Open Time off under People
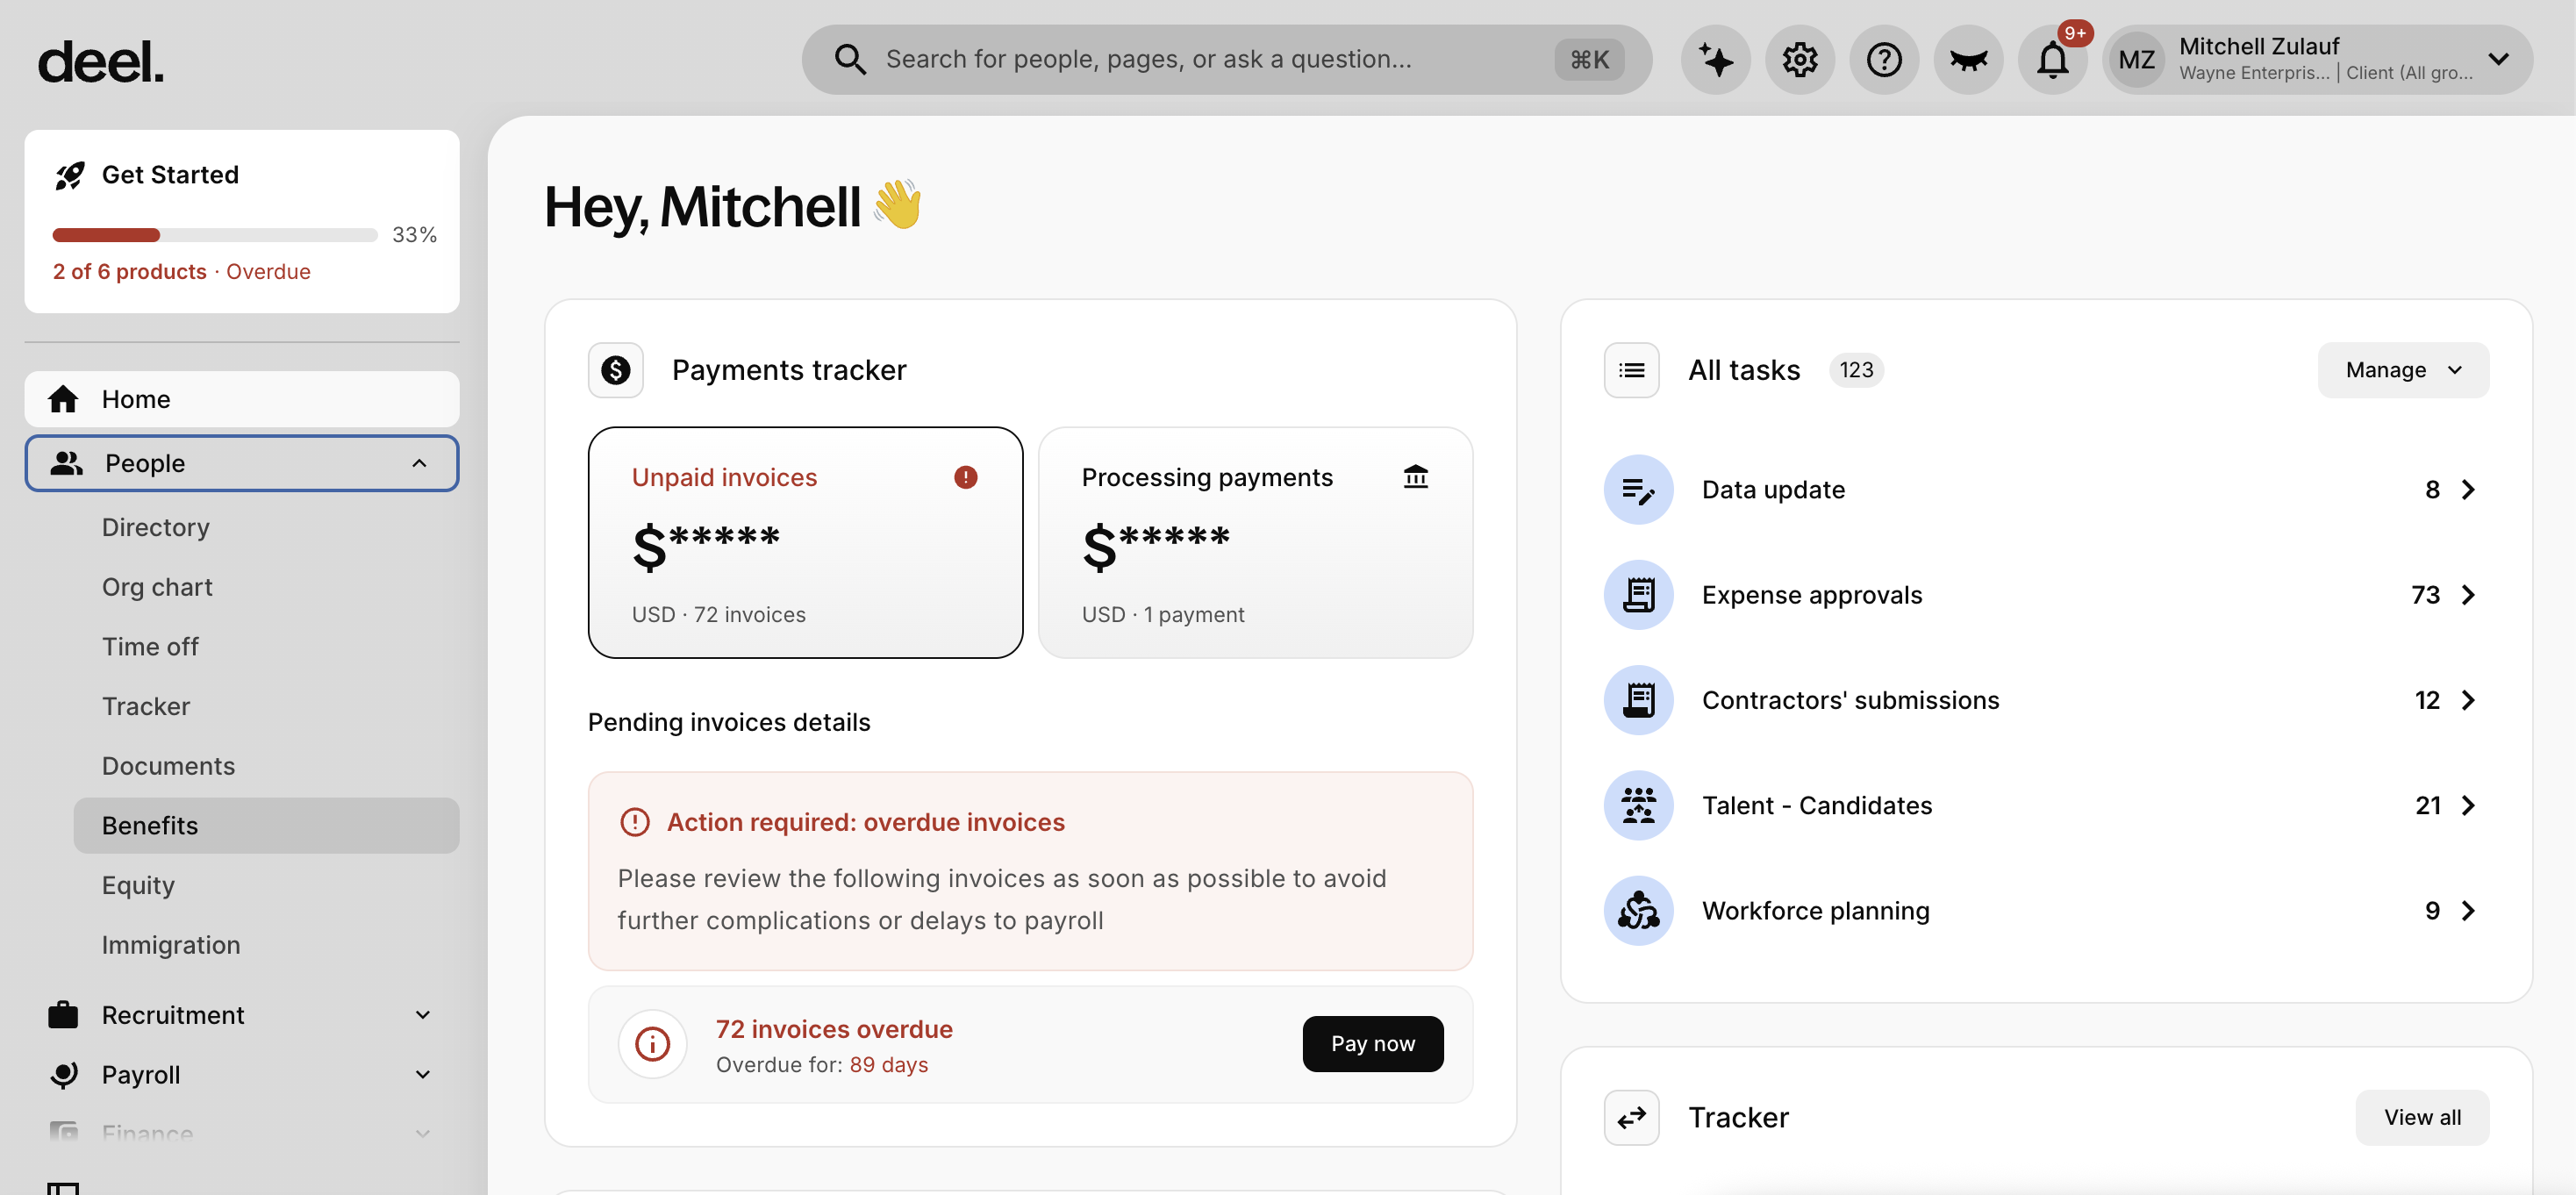 150,647
